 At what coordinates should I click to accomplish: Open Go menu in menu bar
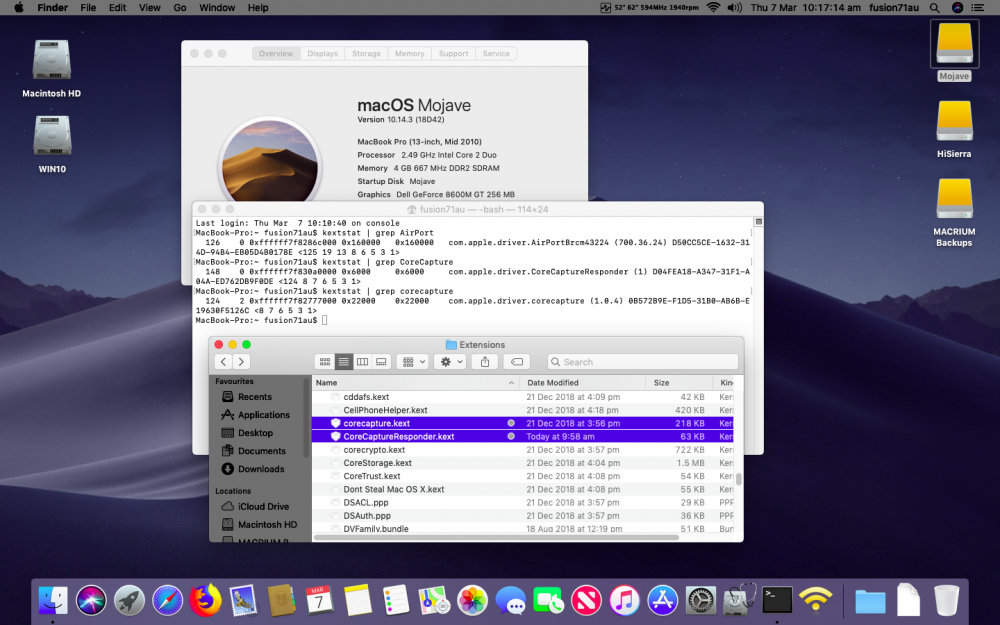(x=180, y=8)
